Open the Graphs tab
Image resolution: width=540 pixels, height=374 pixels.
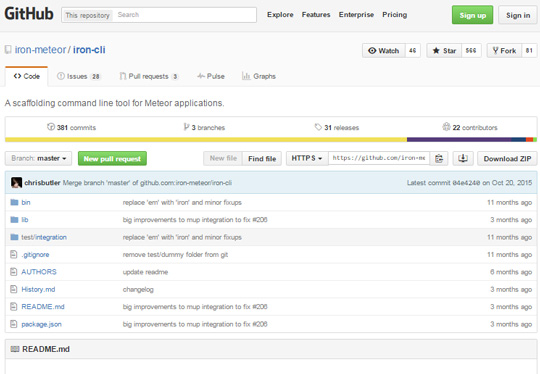259,76
